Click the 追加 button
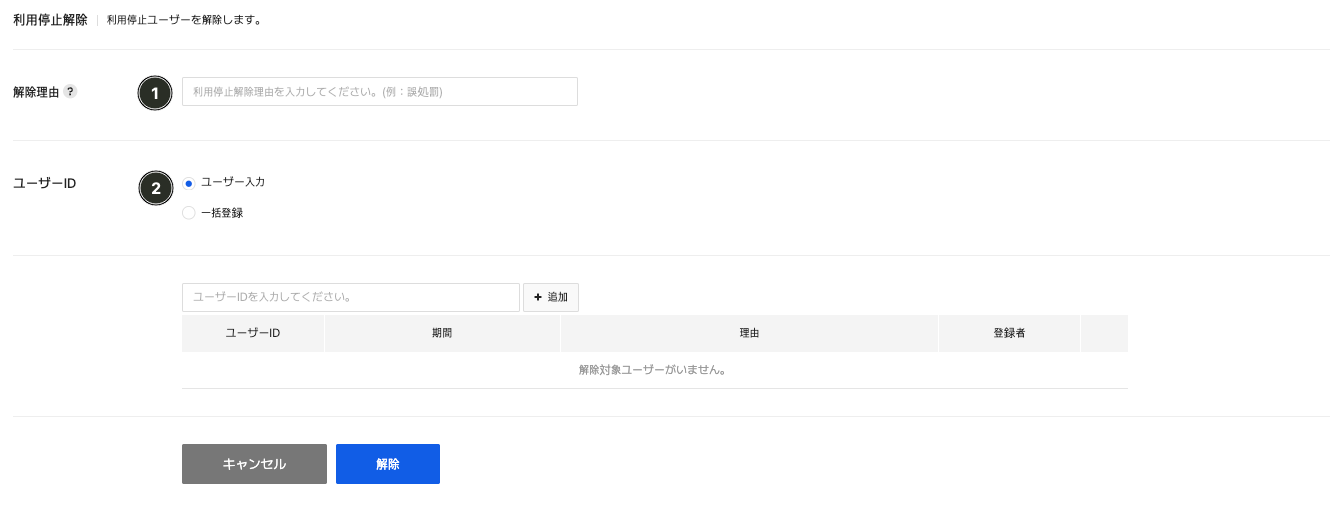Image resolution: width=1330 pixels, height=531 pixels. [x=551, y=297]
